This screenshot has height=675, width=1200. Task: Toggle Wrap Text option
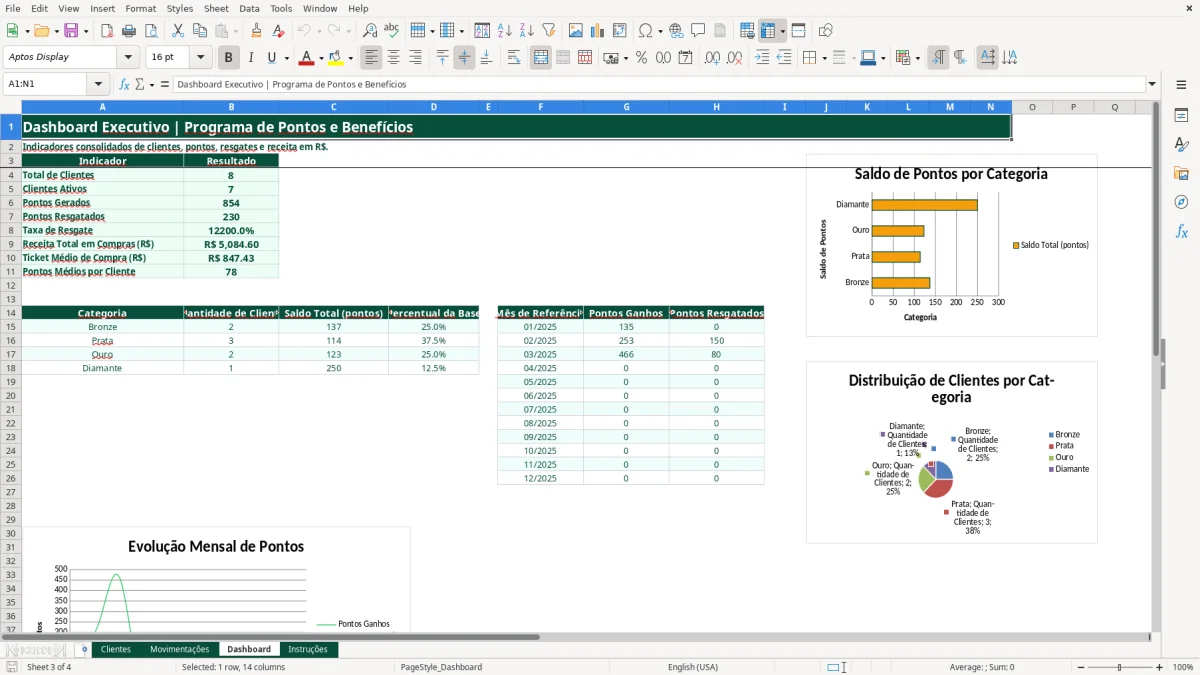coord(514,58)
